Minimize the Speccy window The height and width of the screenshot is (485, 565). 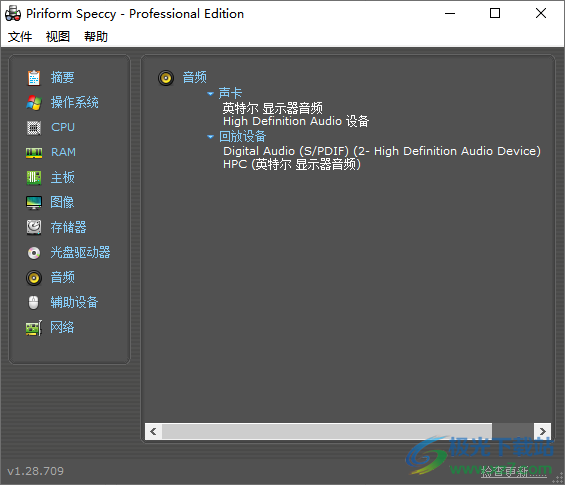[450, 14]
